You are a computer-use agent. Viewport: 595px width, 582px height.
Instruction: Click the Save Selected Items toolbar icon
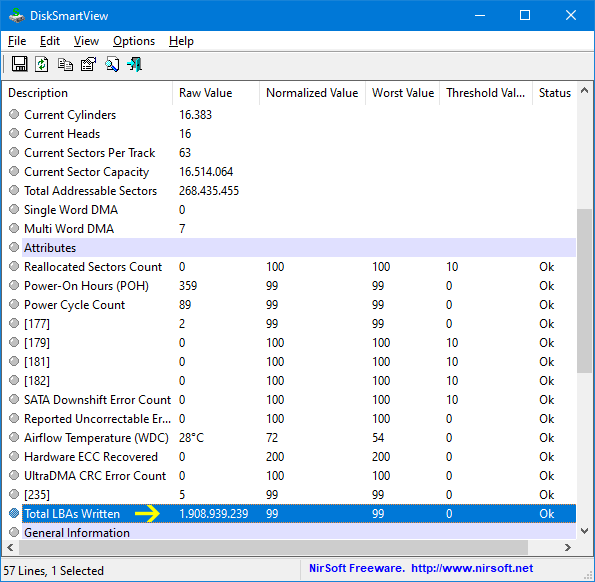19,64
